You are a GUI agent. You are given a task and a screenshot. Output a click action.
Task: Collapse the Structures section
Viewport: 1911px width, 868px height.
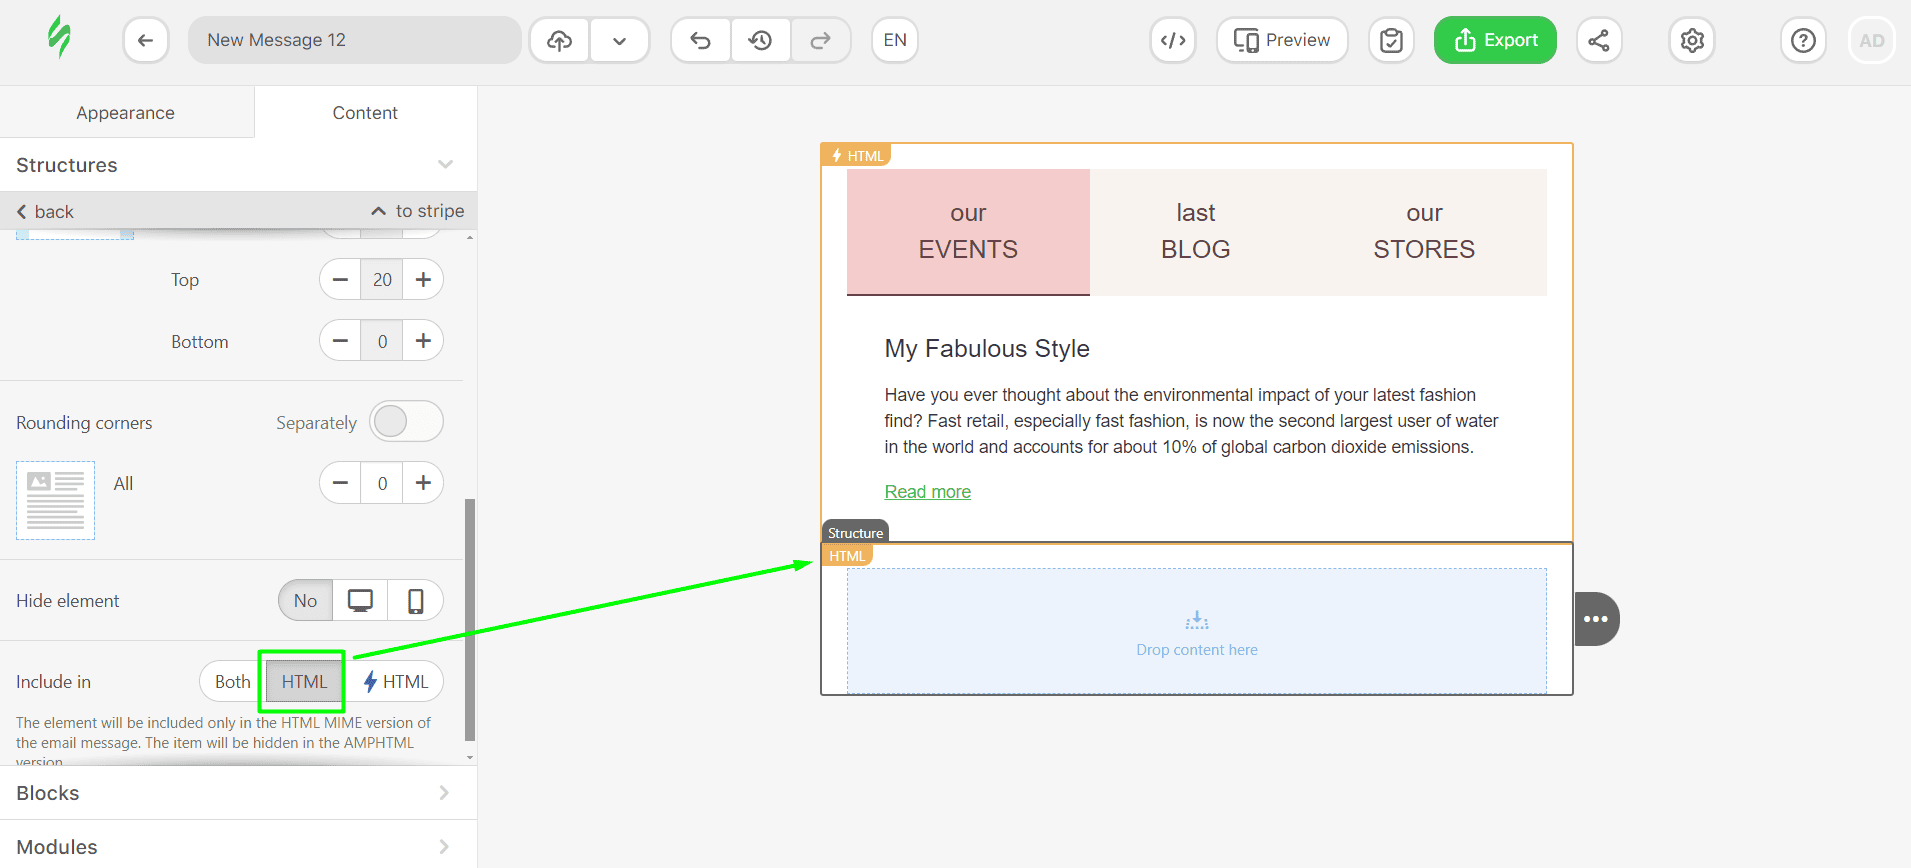point(238,165)
